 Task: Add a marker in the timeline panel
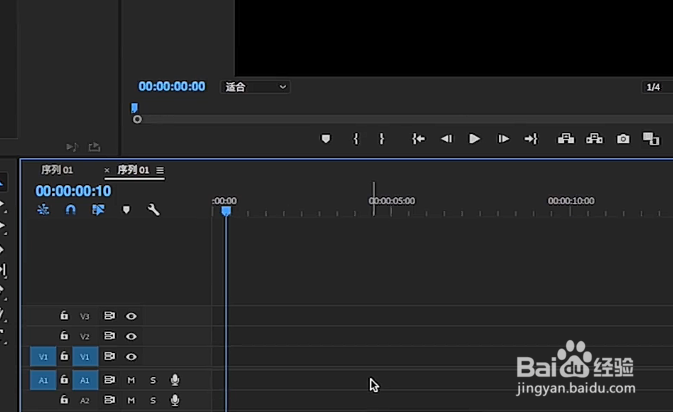126,209
